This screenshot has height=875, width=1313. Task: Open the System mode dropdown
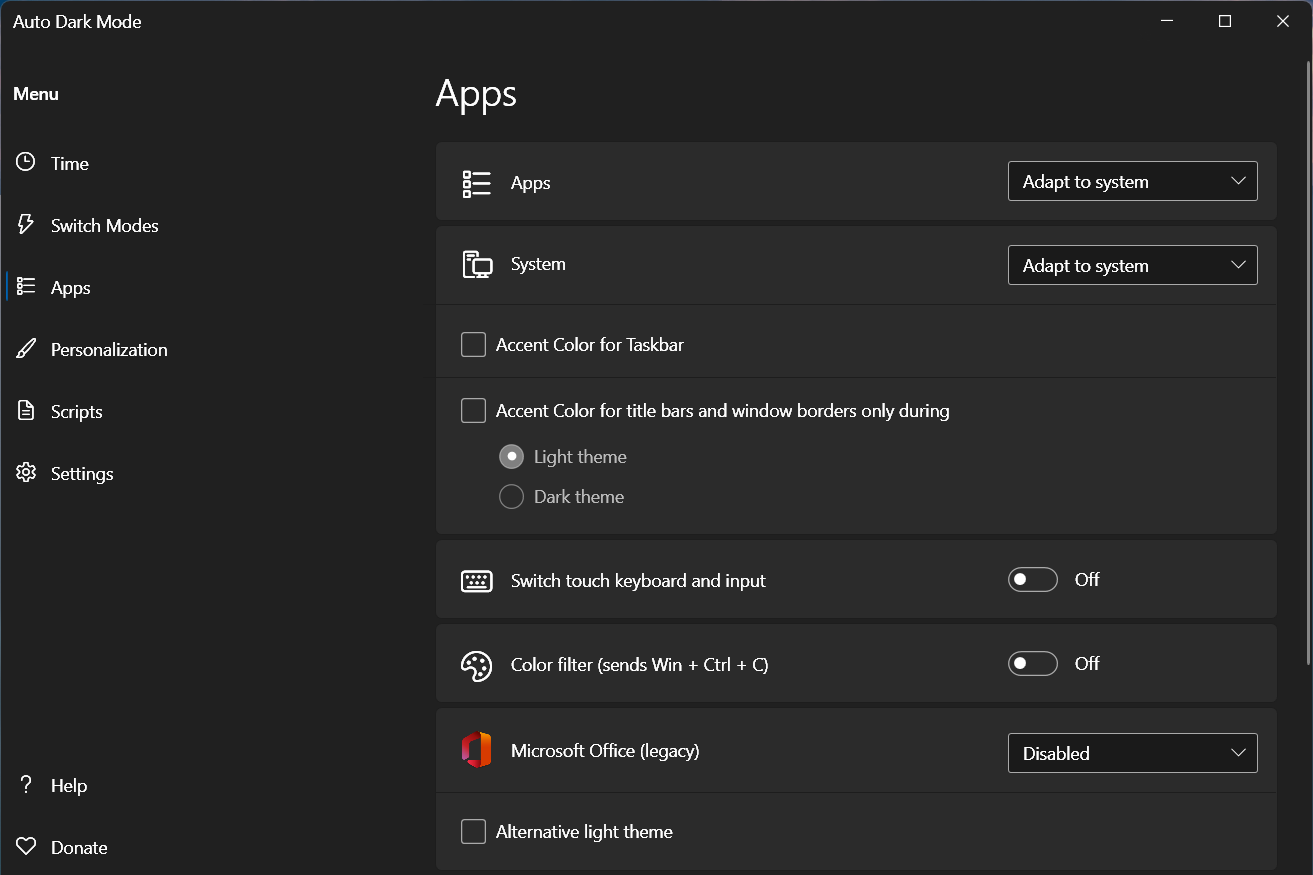(x=1133, y=265)
